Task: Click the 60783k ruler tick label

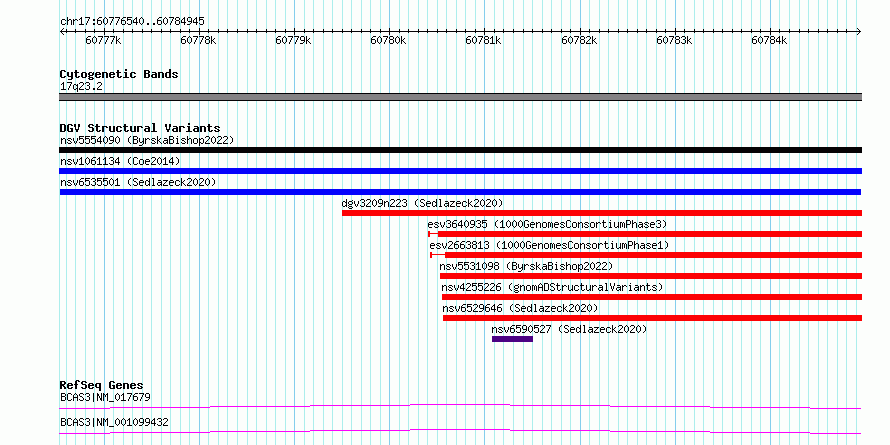Action: [675, 41]
